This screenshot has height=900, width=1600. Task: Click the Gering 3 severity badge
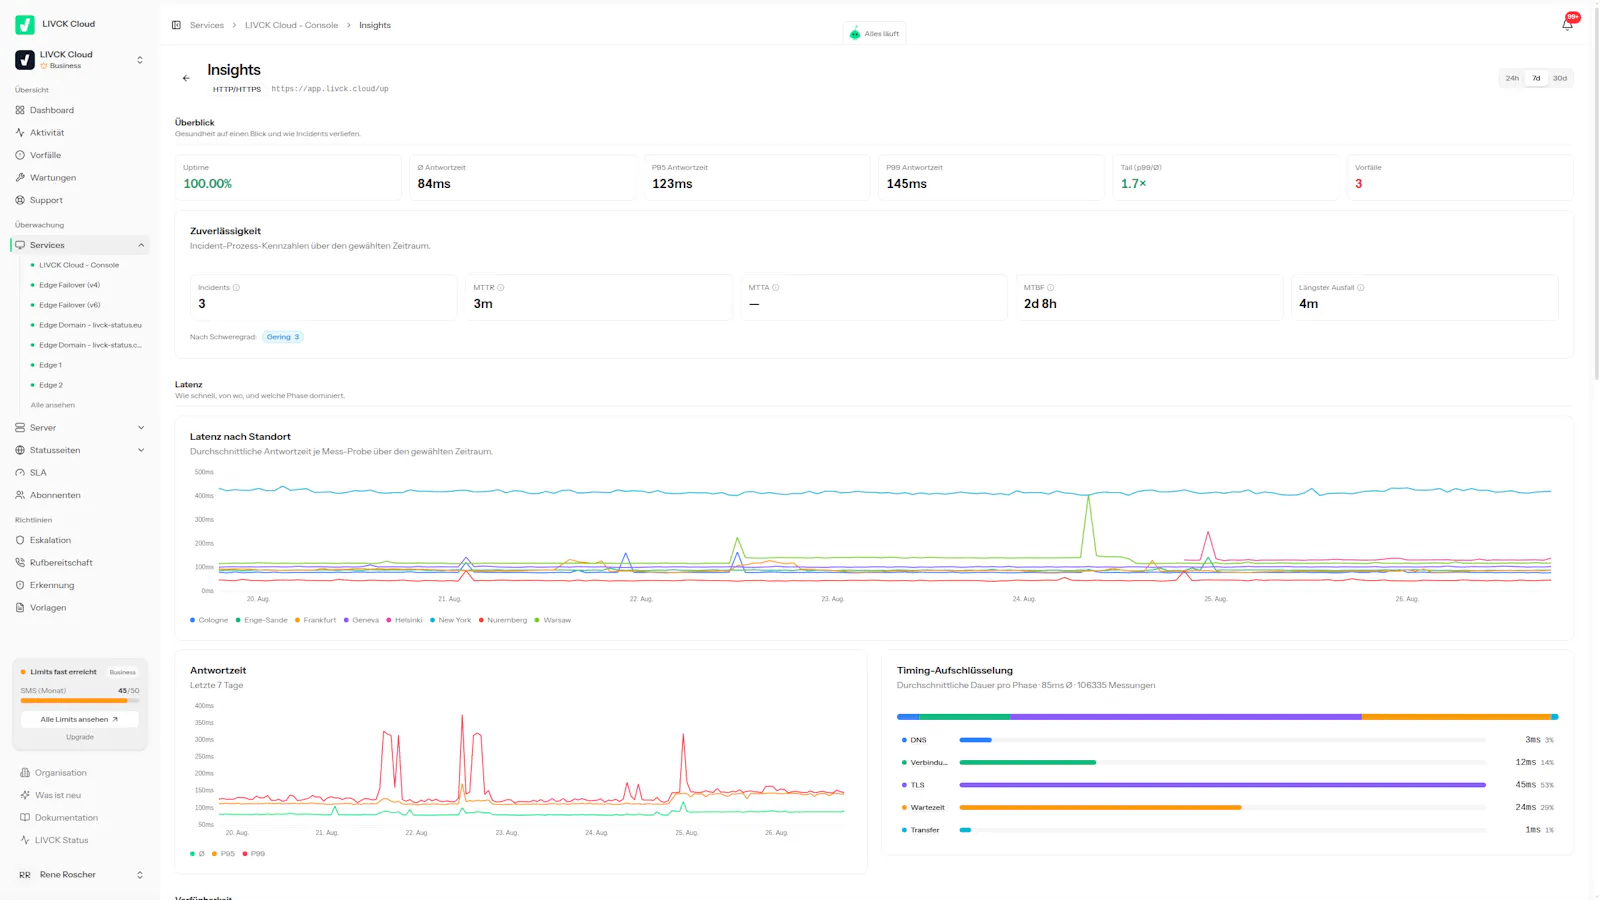pos(283,337)
